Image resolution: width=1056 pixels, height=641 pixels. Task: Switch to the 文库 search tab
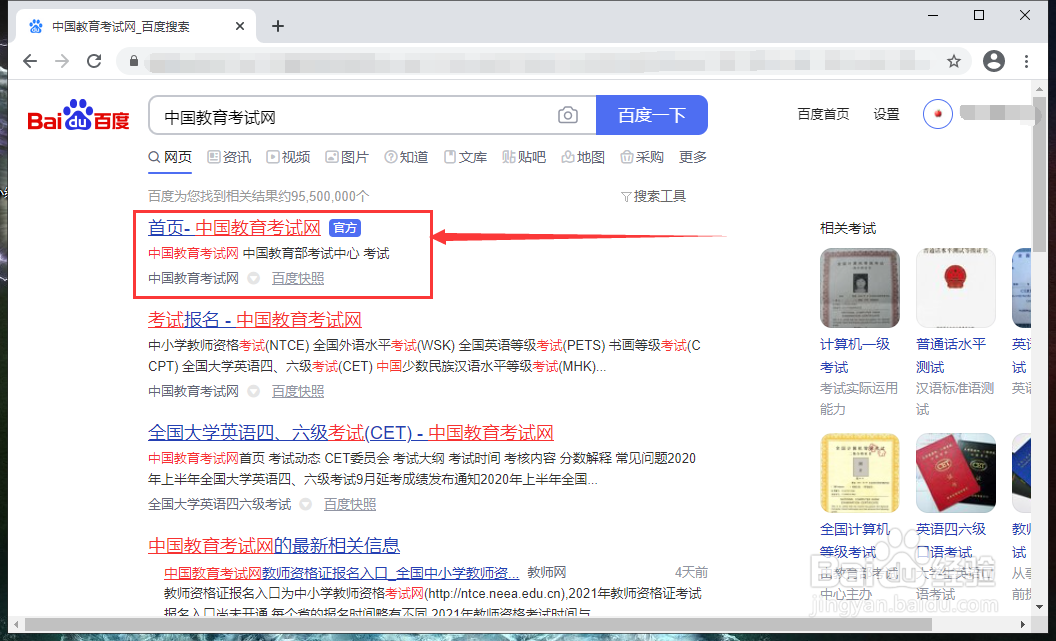pyautogui.click(x=465, y=157)
